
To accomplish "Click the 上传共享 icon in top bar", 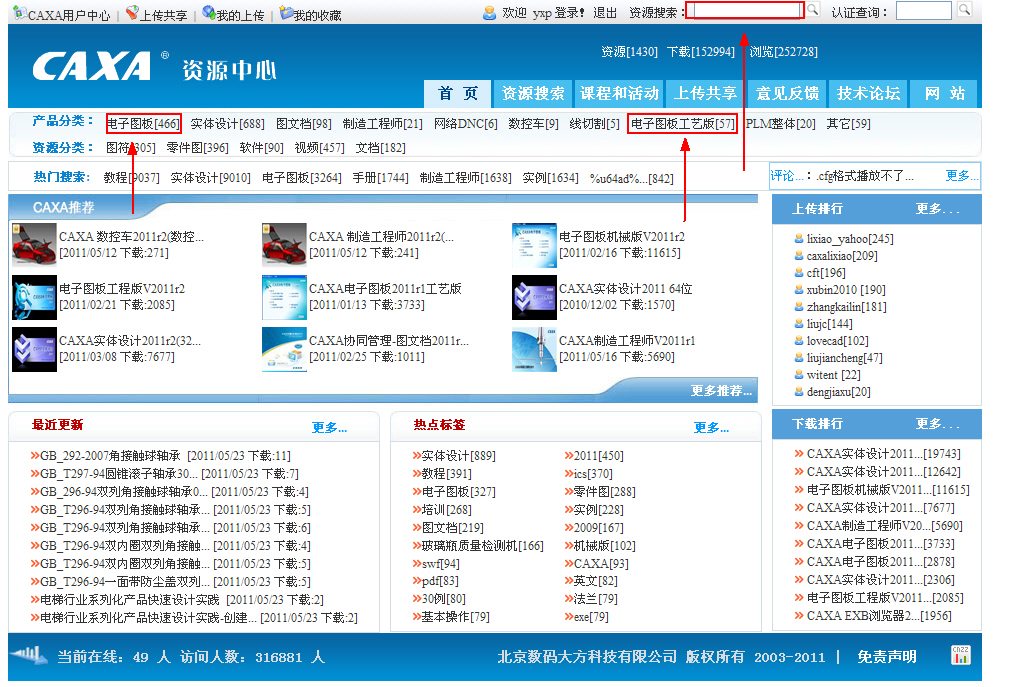I will [x=132, y=14].
